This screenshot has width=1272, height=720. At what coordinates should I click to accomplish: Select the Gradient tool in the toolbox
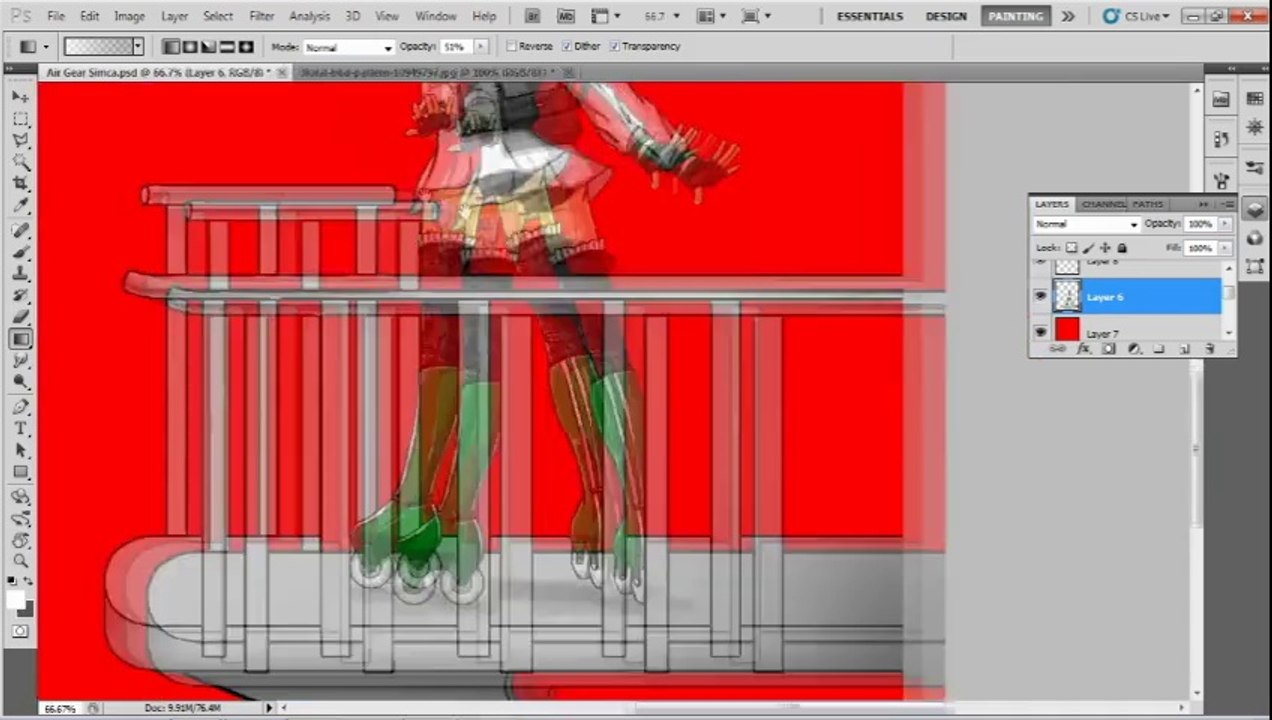coord(21,340)
